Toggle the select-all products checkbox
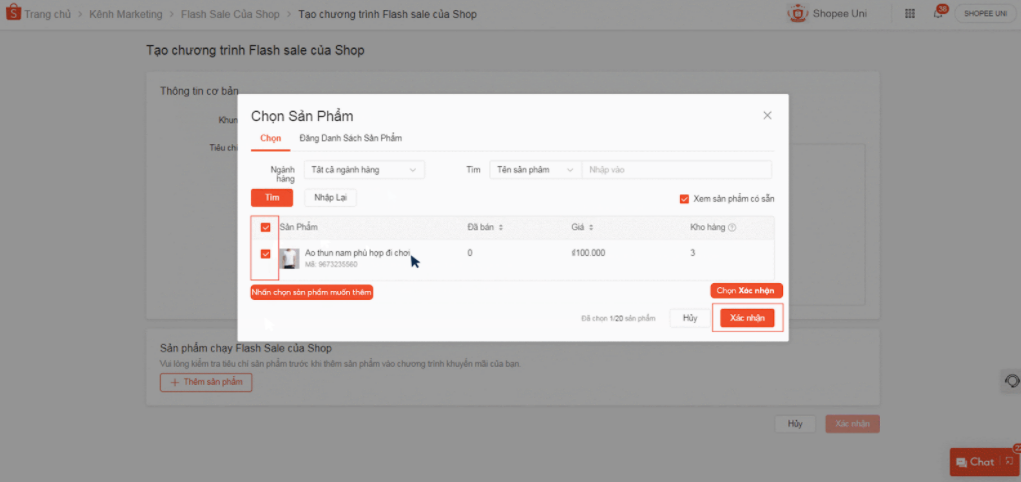1021x482 pixels. tap(265, 227)
